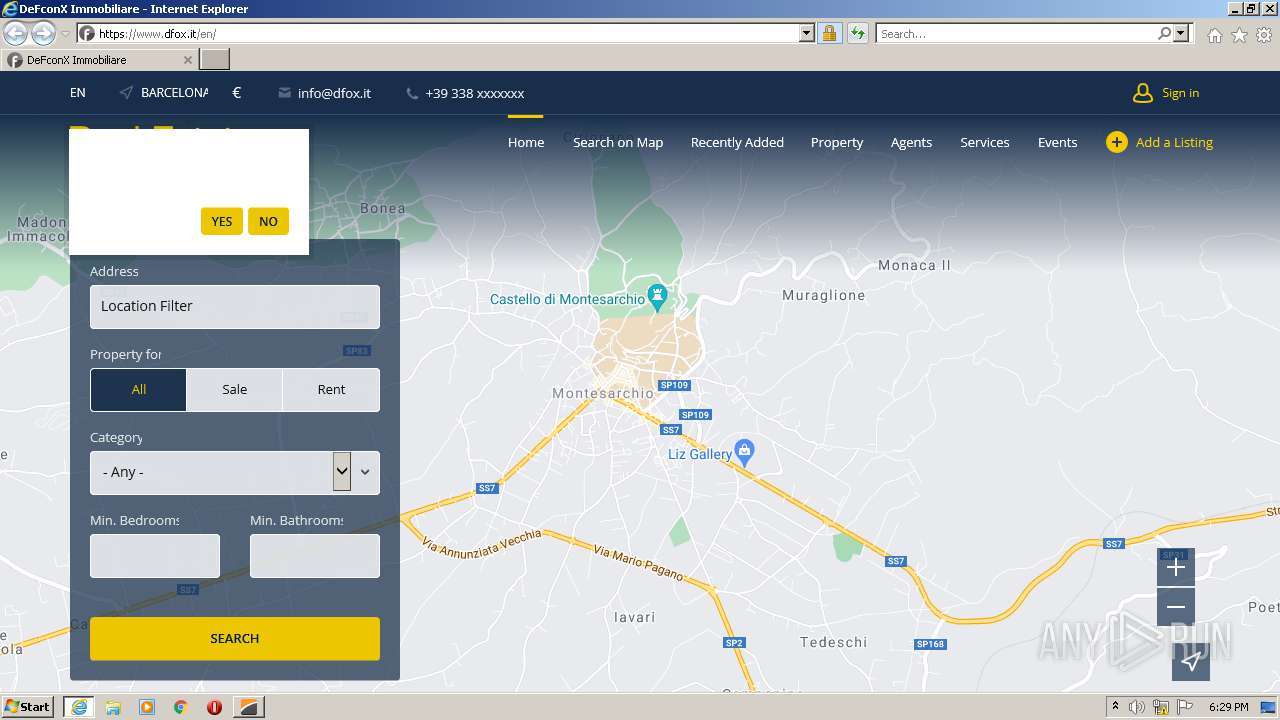Click the Add a Listing link
This screenshot has height=720, width=1280.
[1174, 142]
